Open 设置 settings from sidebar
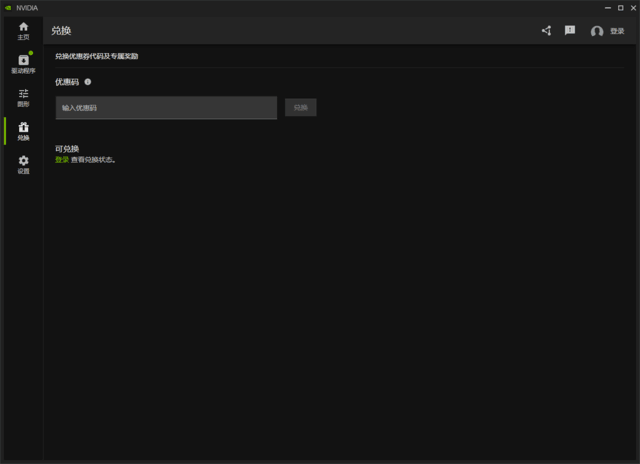The height and width of the screenshot is (464, 640). (x=23, y=164)
